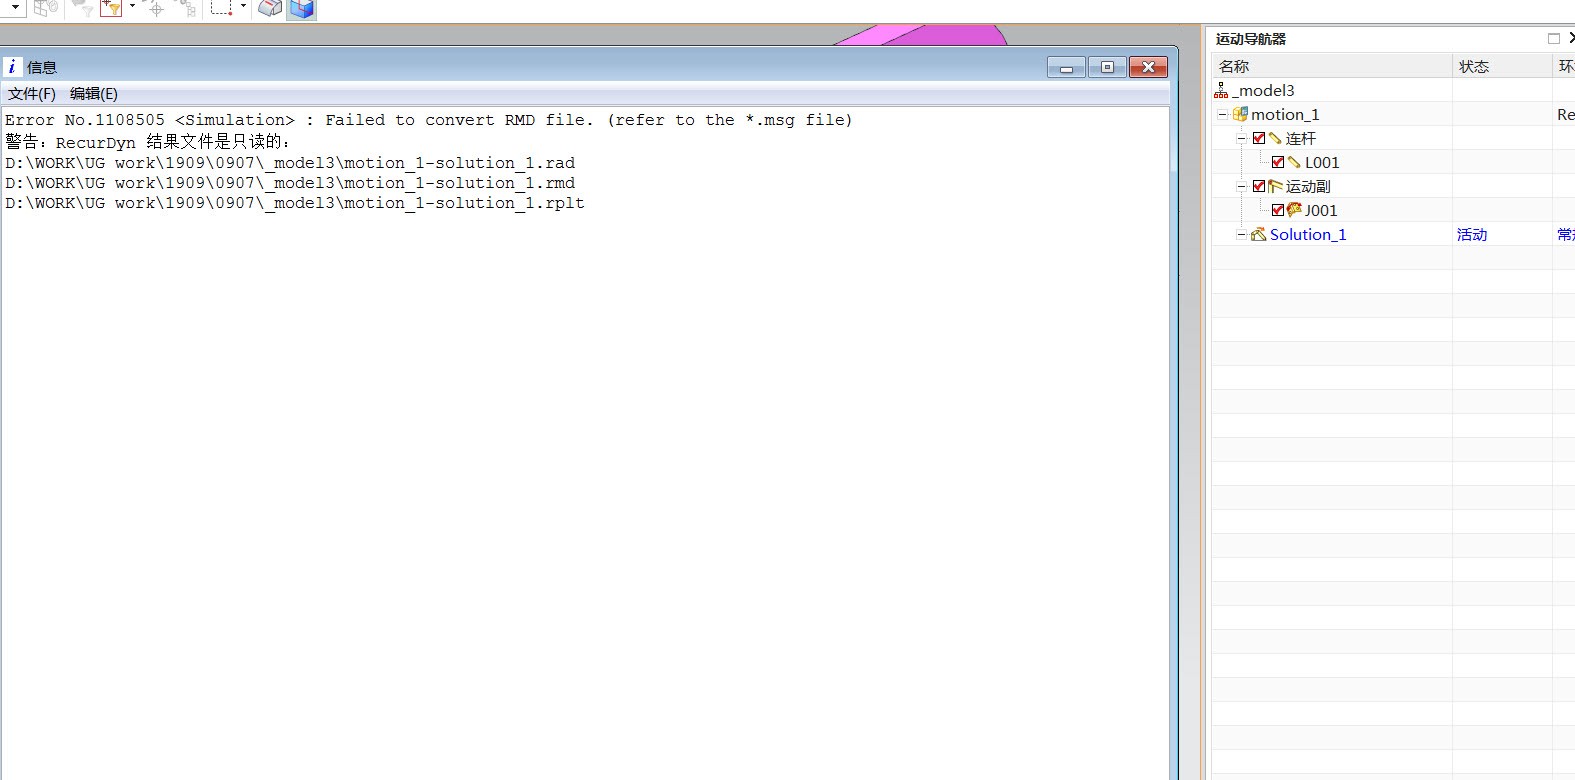The image size is (1575, 780).
Task: Click the J001 joint icon
Action: click(x=1294, y=210)
